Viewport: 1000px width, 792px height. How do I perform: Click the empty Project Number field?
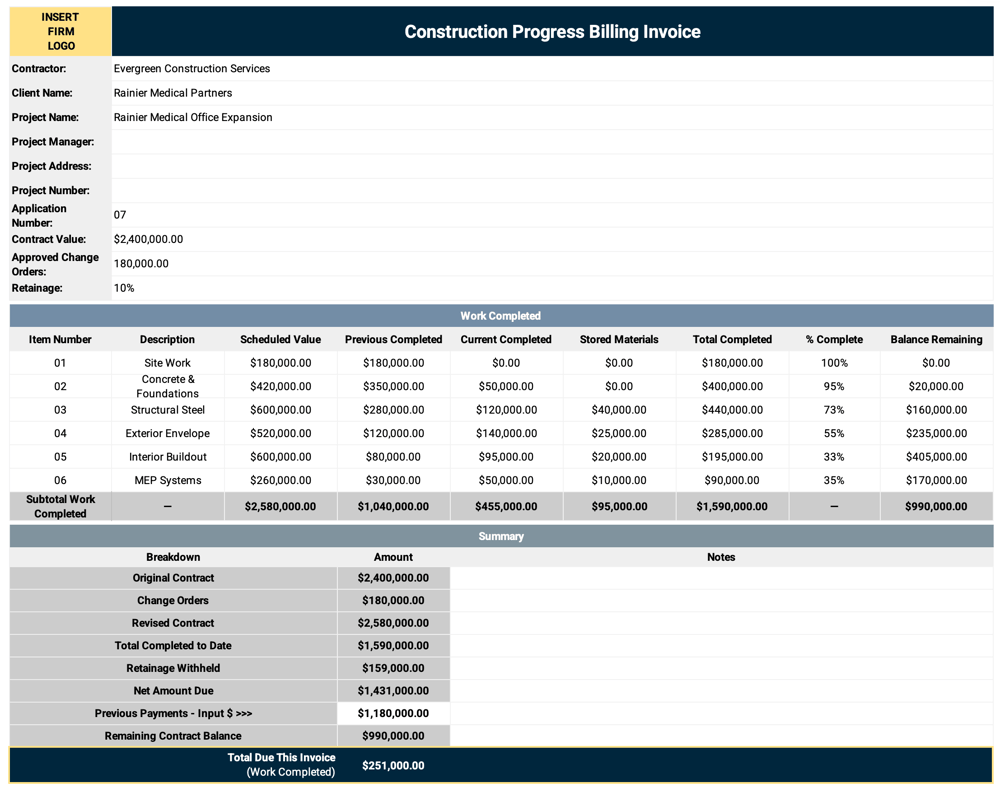tap(552, 190)
